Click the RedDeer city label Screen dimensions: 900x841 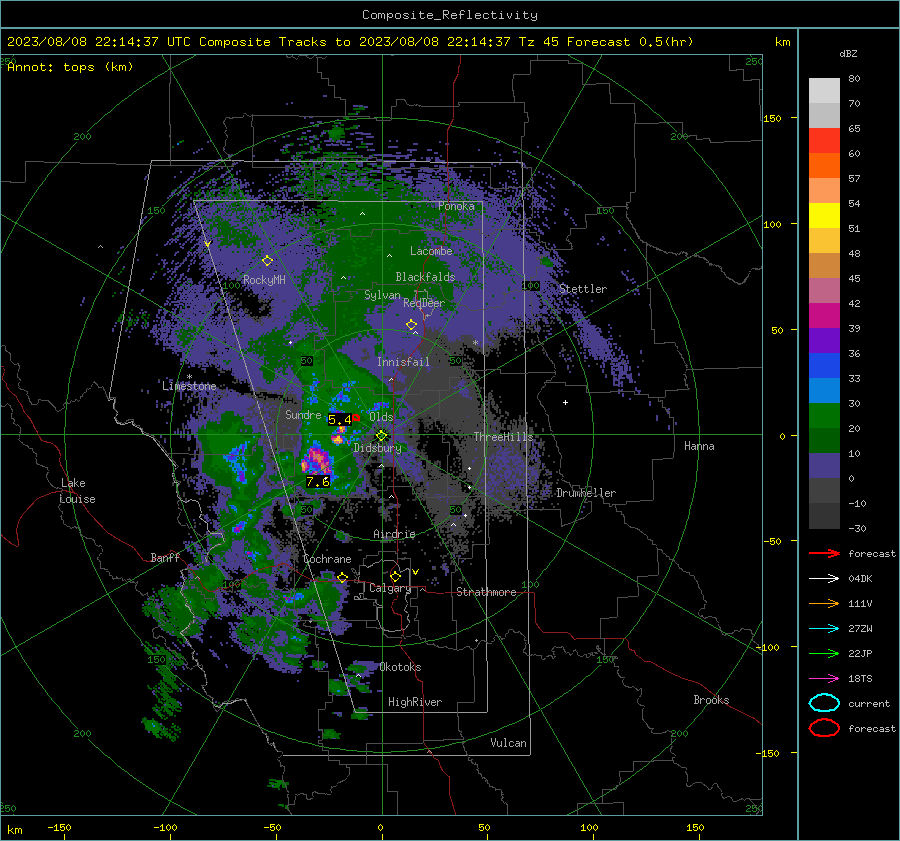tap(424, 303)
